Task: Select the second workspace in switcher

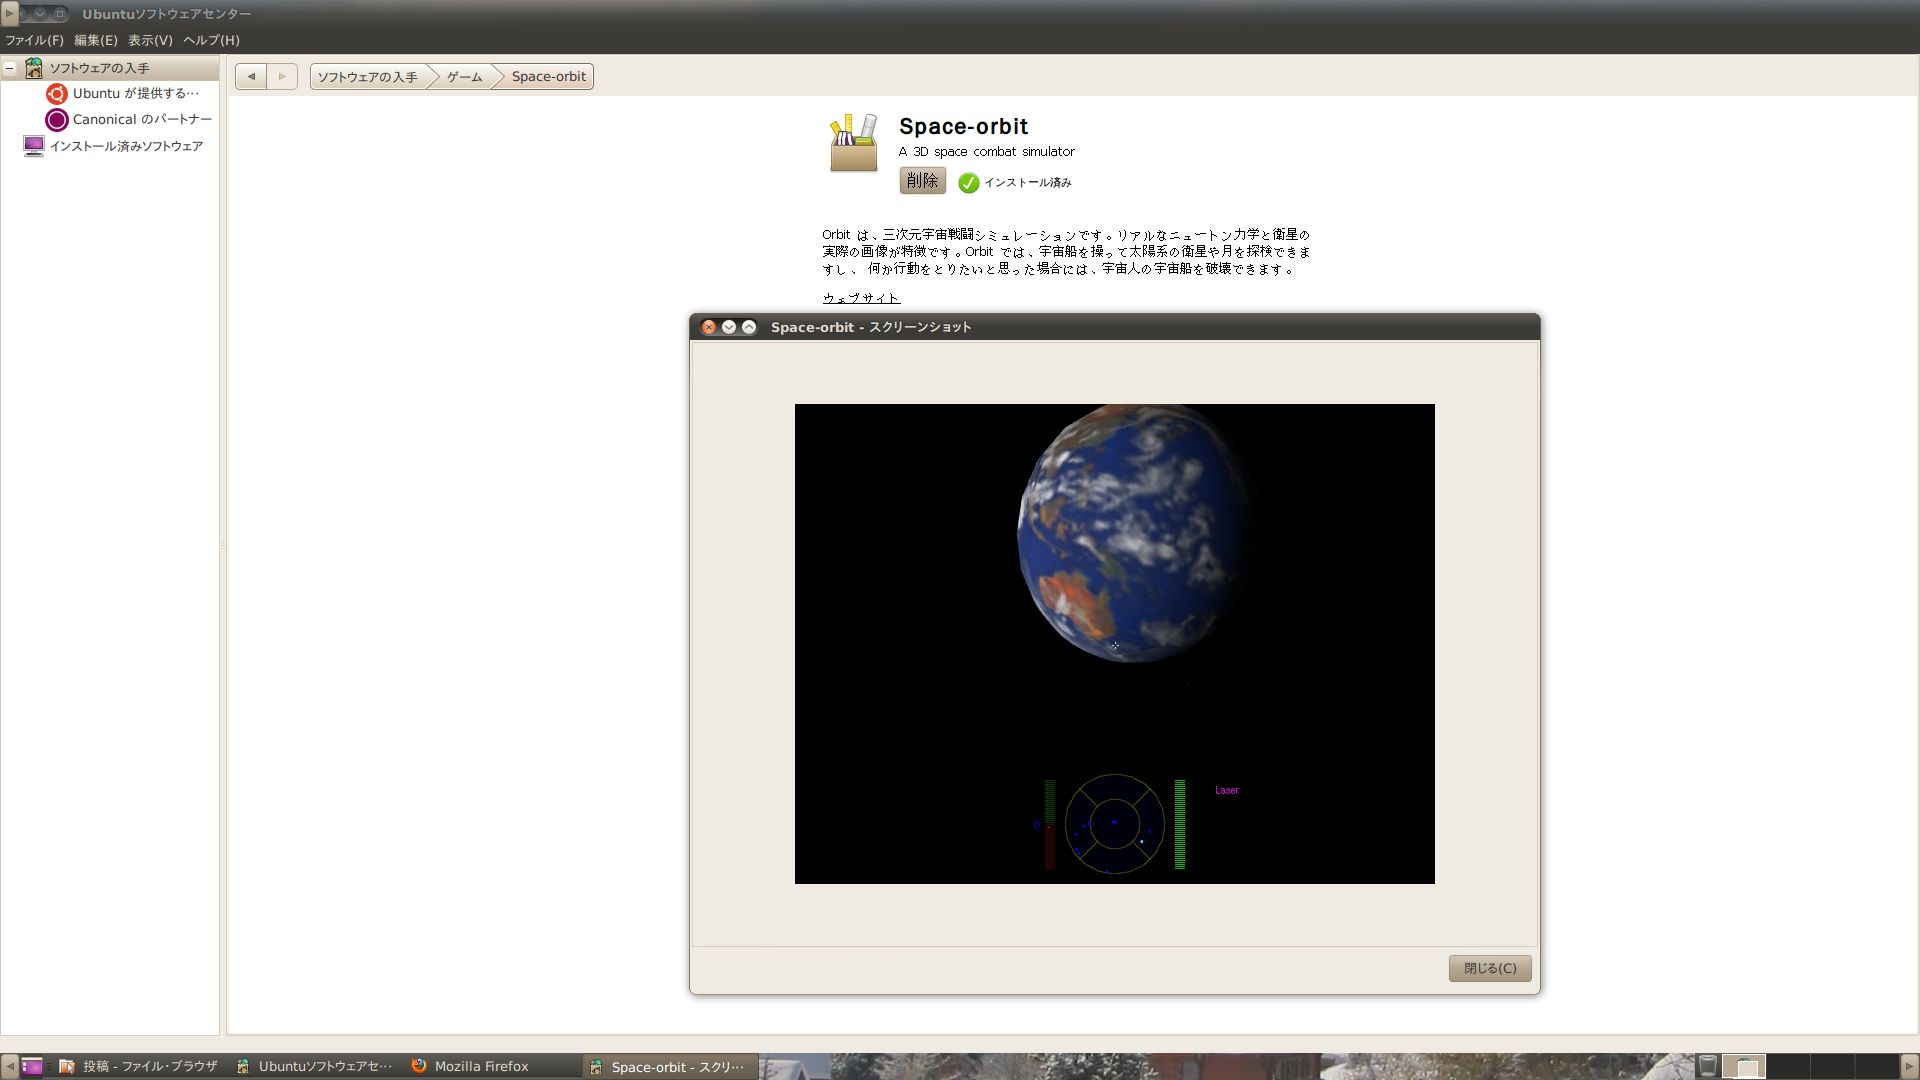Action: 1788,1067
